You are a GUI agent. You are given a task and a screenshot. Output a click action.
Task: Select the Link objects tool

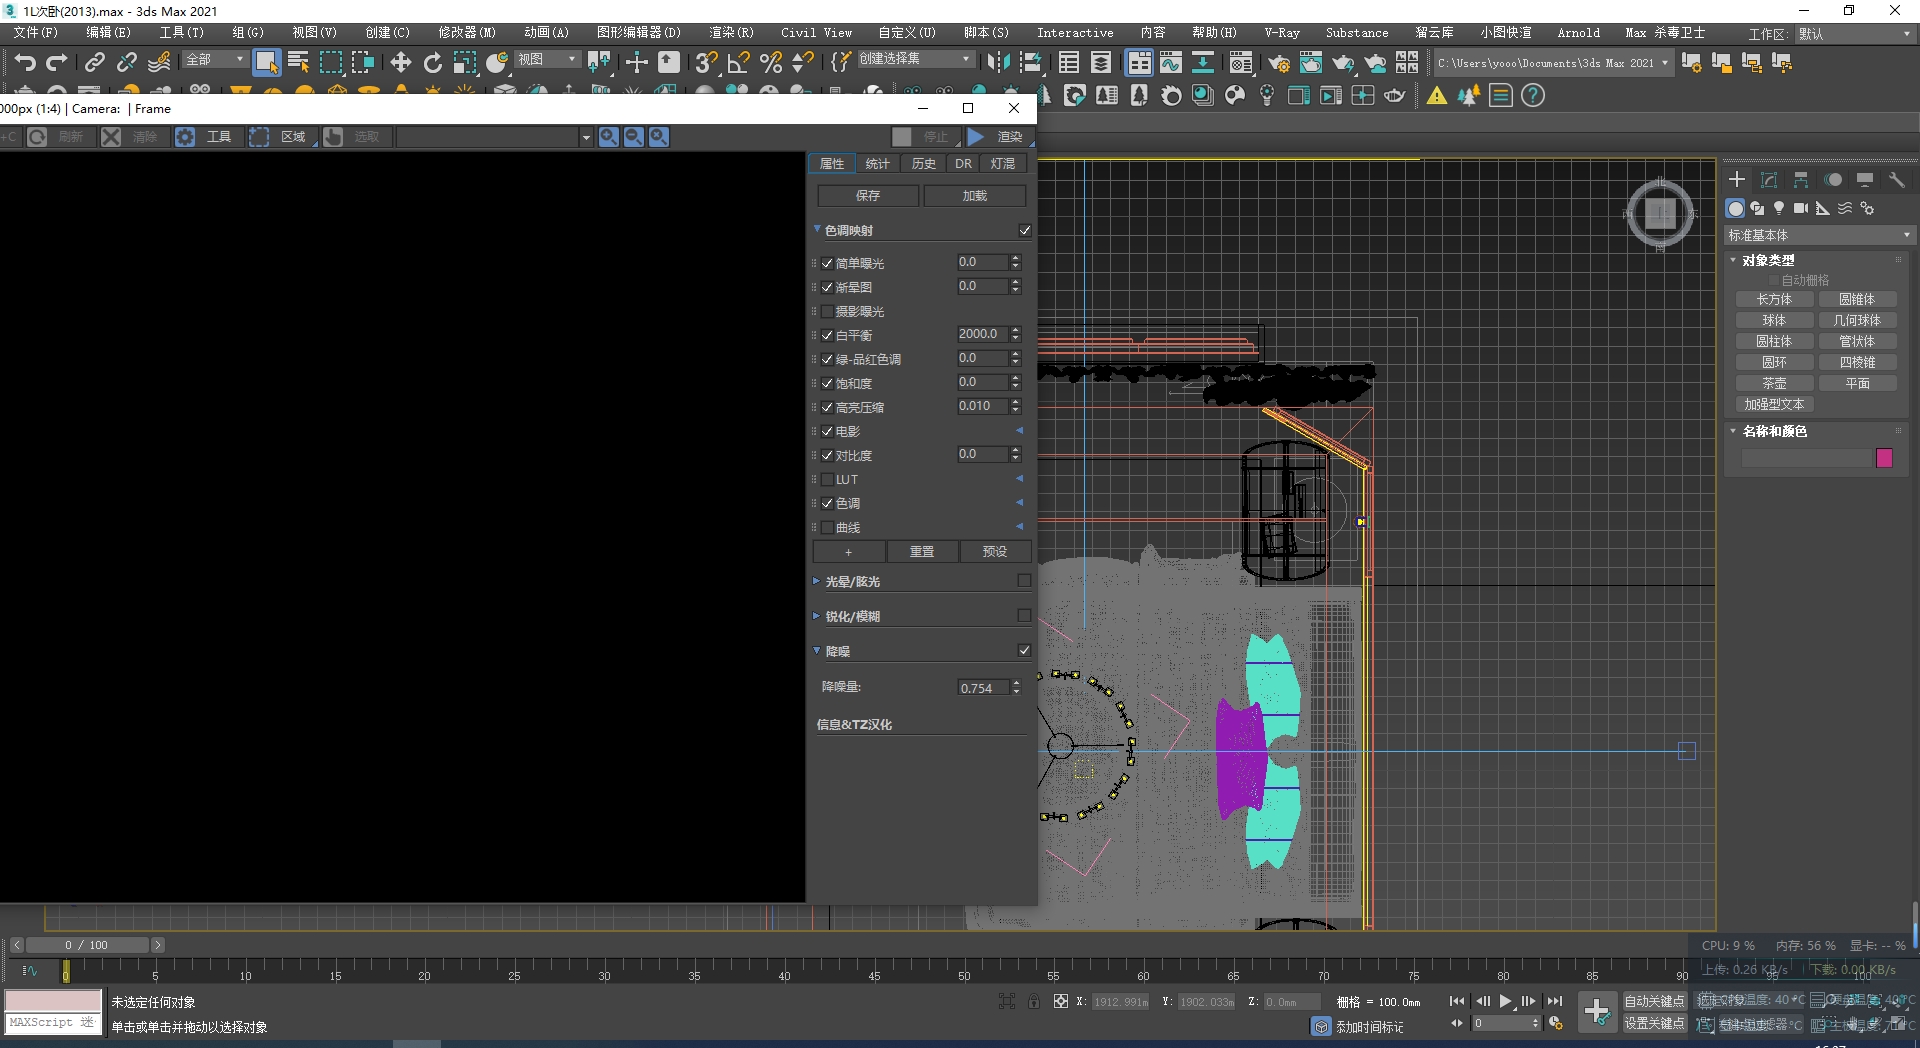[x=95, y=63]
